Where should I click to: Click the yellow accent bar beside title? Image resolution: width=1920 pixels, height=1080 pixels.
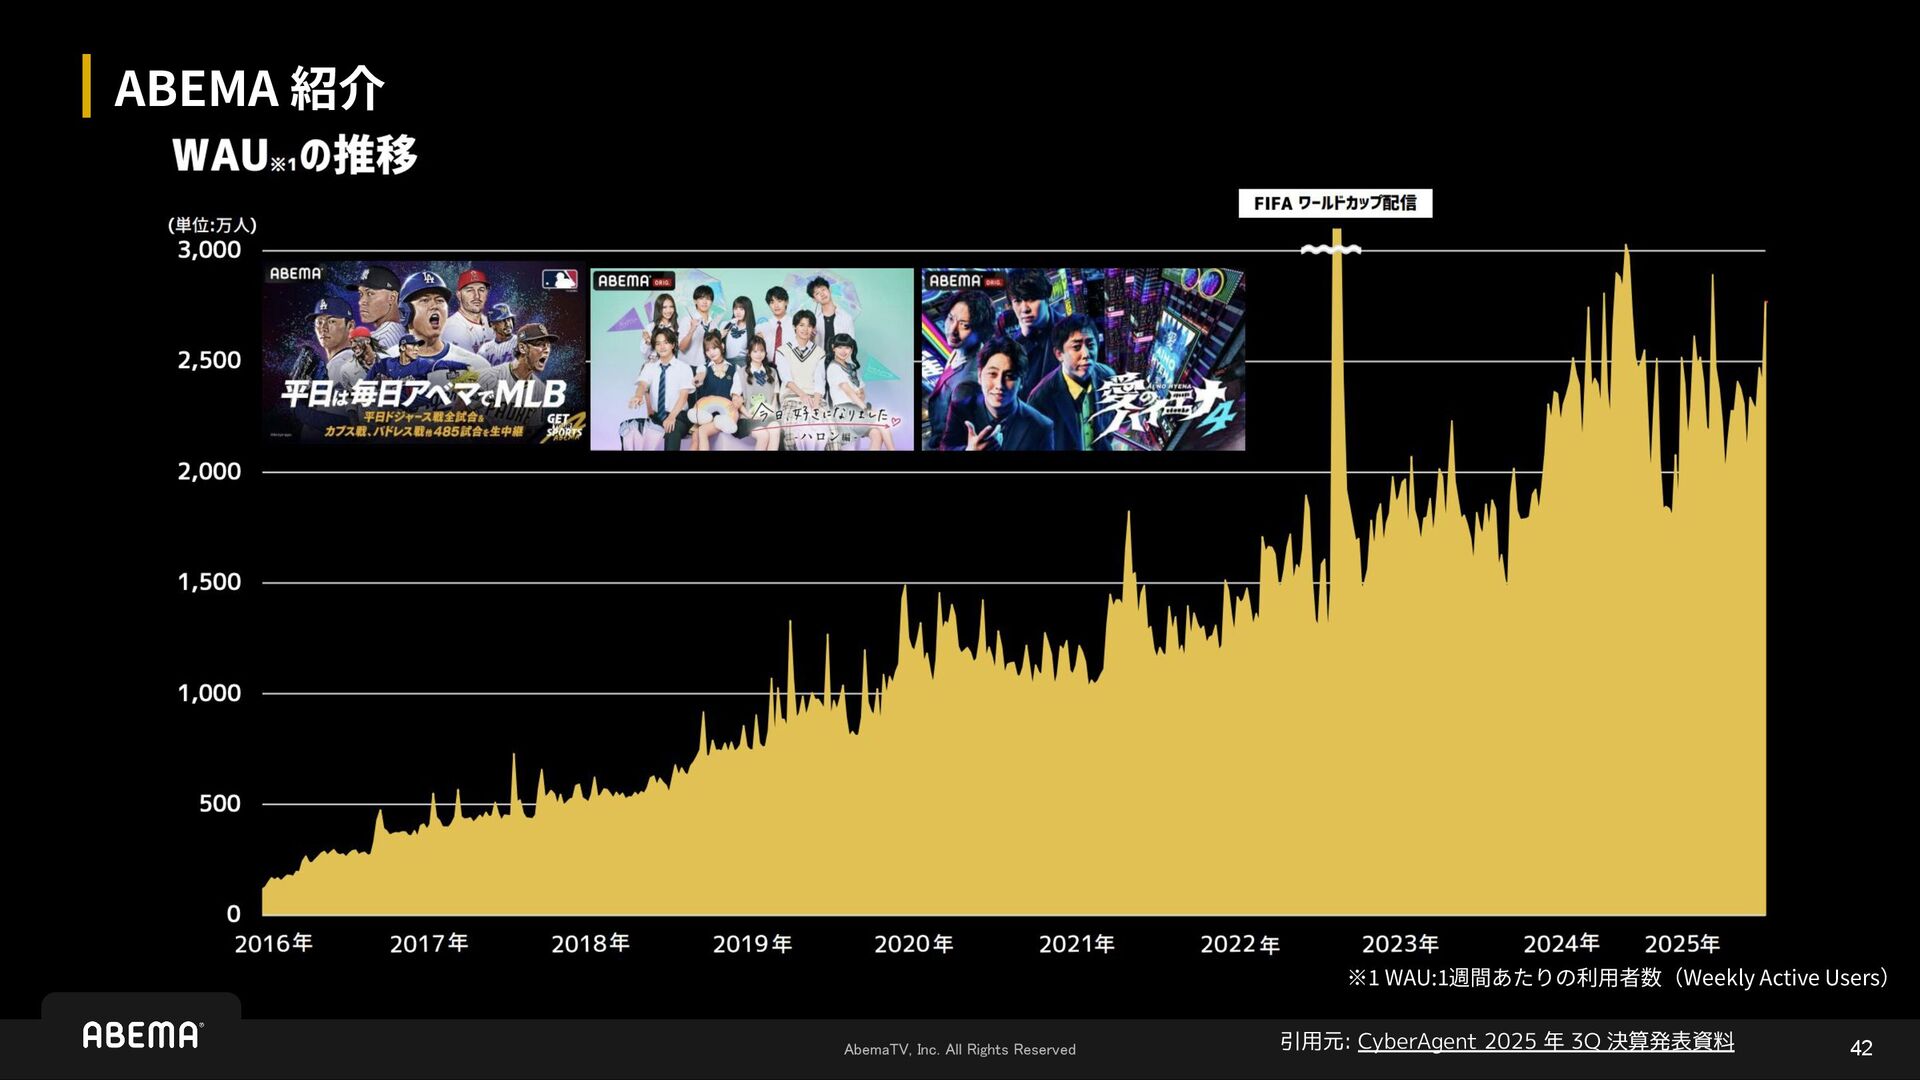tap(87, 86)
